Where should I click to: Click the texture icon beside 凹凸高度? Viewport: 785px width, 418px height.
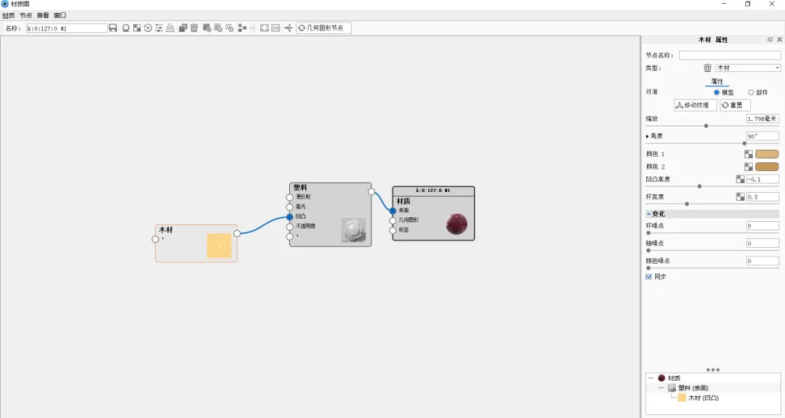[740, 180]
